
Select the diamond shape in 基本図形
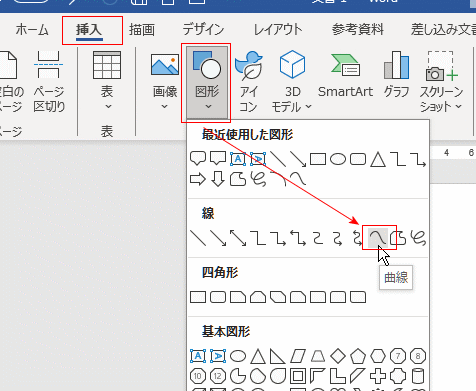click(338, 356)
